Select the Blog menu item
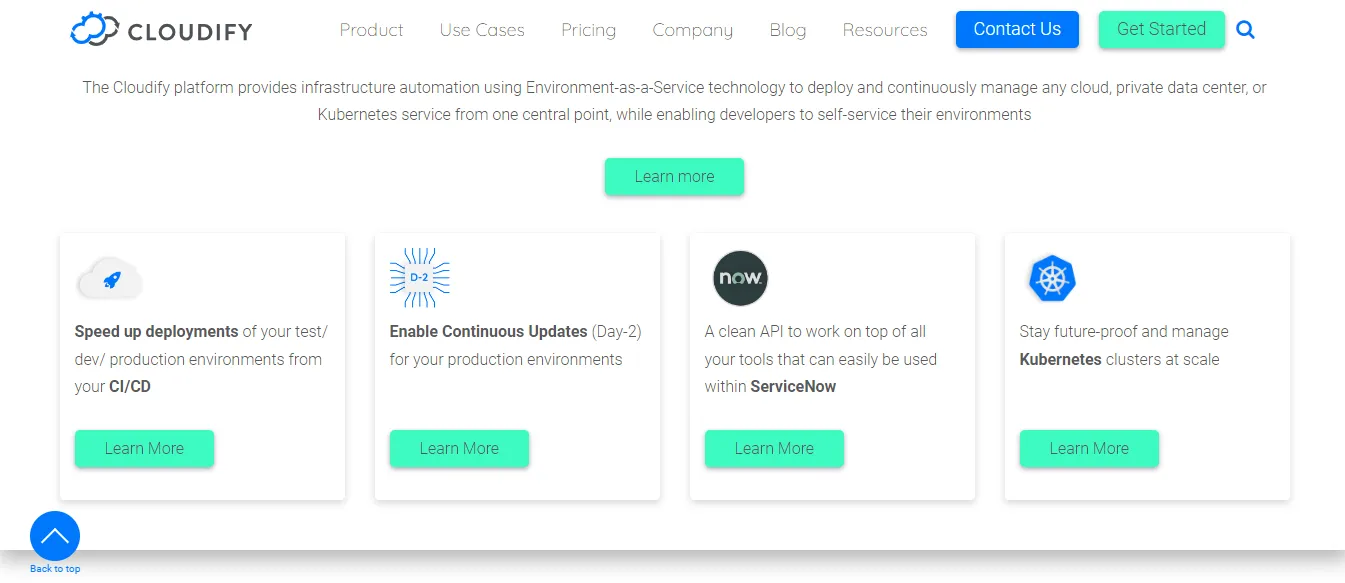This screenshot has width=1345, height=583. (x=787, y=30)
